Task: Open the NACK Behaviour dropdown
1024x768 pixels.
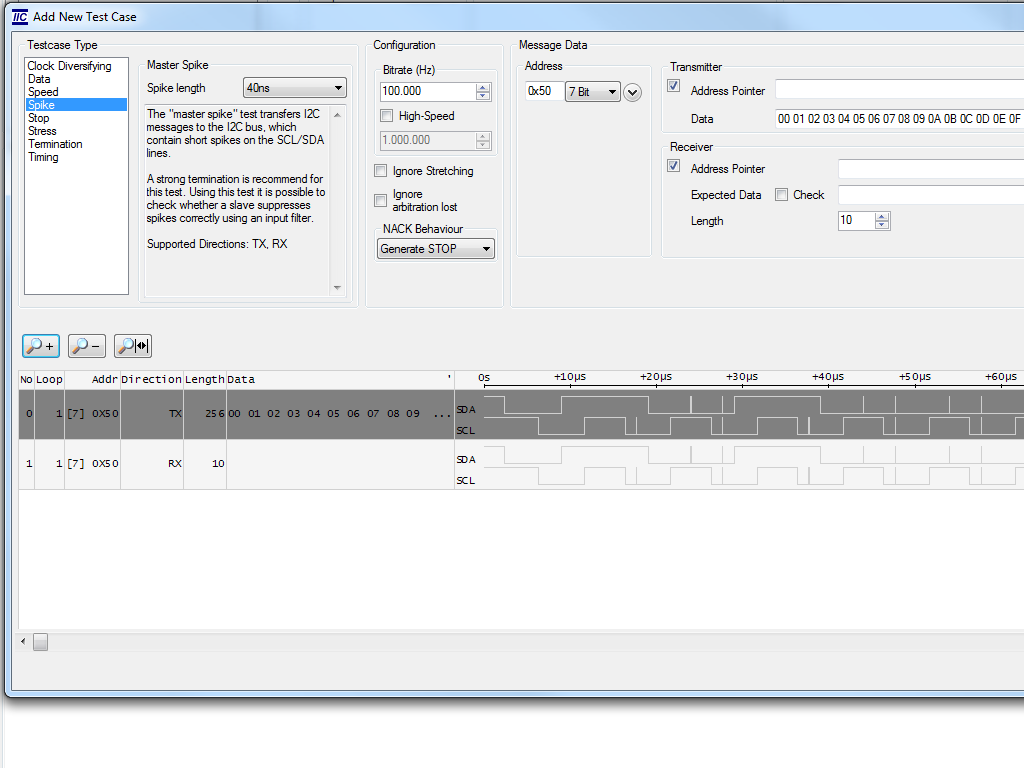Action: (436, 249)
